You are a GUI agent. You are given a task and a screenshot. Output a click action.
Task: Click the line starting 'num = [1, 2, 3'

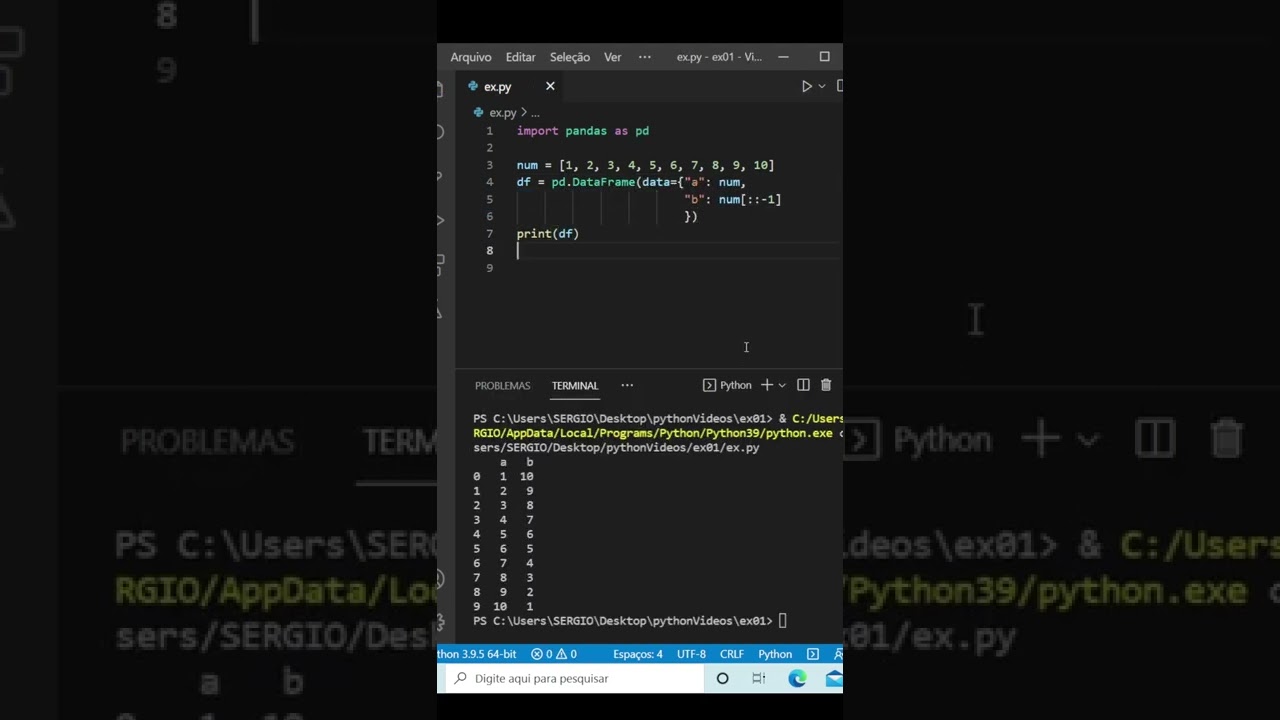coord(645,165)
